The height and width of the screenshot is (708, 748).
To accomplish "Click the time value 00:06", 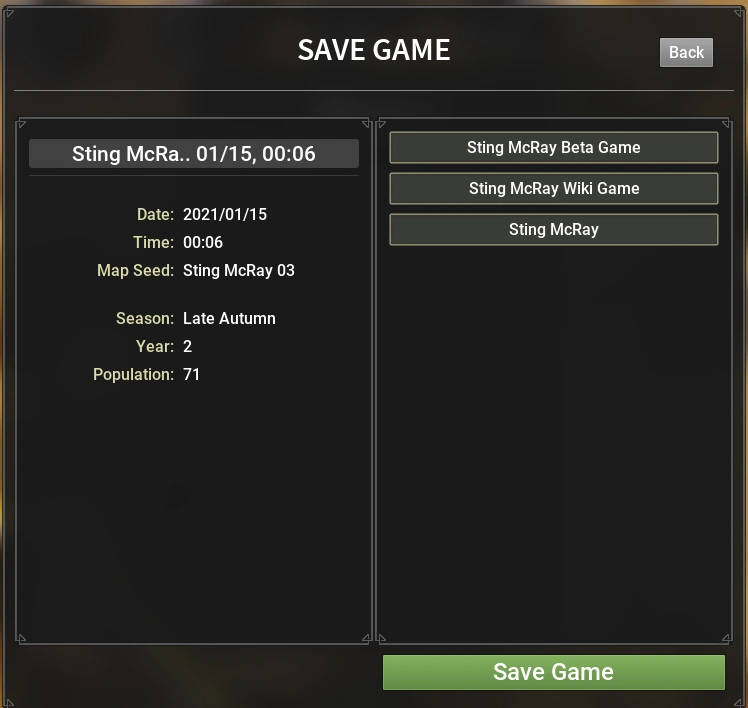I will pos(203,242).
